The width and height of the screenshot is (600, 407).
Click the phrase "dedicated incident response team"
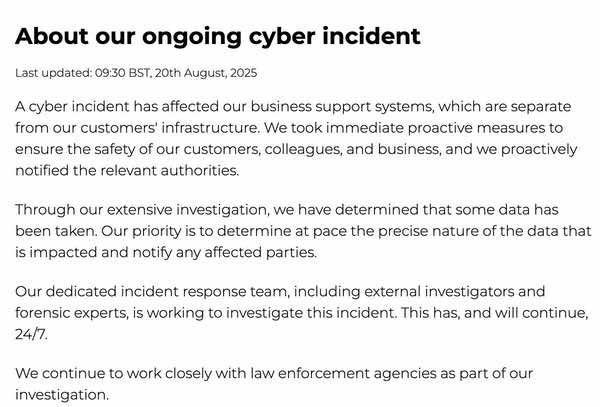click(166, 291)
